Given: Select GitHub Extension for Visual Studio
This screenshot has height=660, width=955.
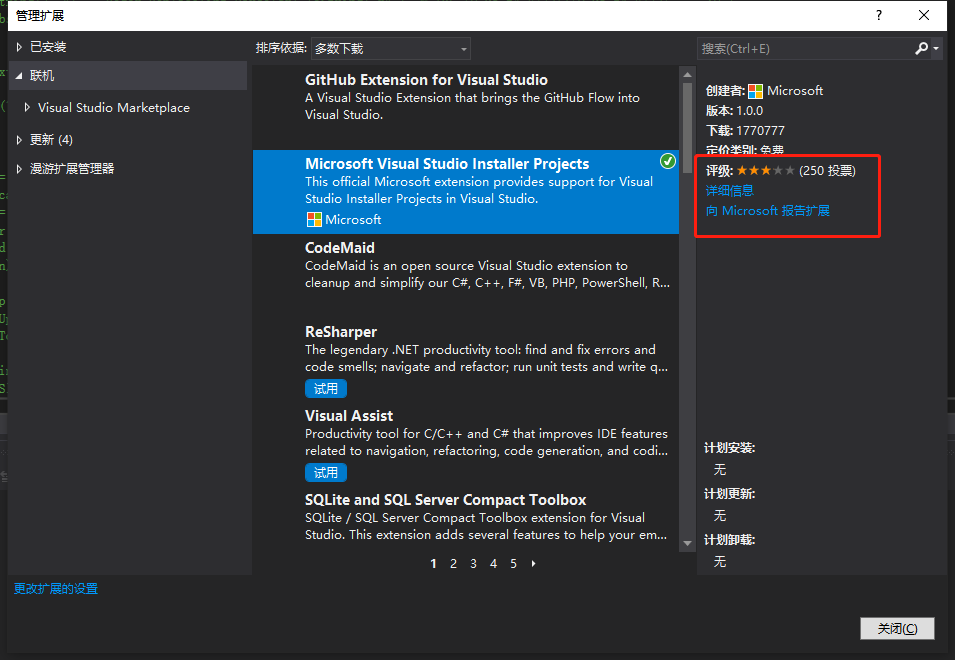Looking at the screenshot, I should click(x=466, y=108).
